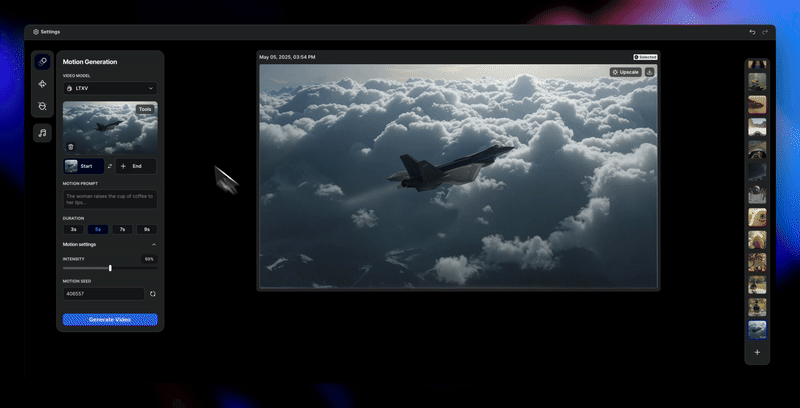Viewport: 800px width, 408px height.
Task: Download the generated image
Action: tap(649, 72)
